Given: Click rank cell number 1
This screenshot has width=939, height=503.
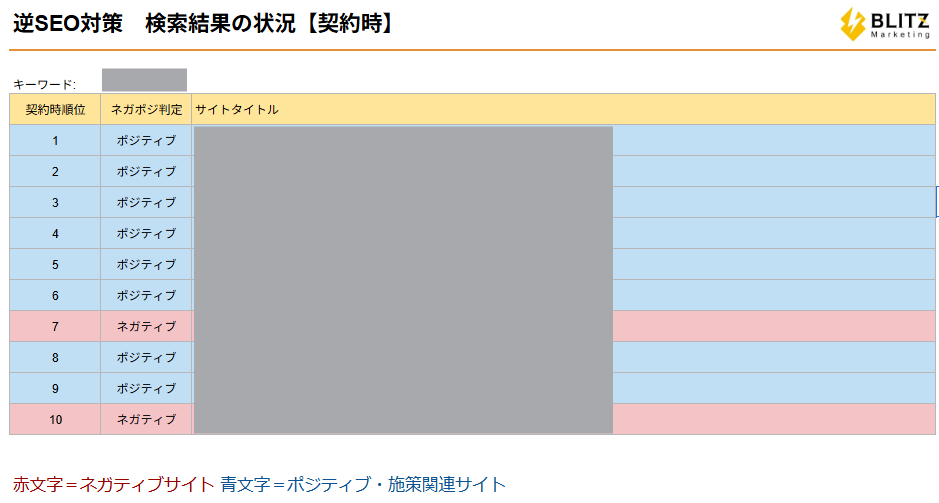Looking at the screenshot, I should pyautogui.click(x=55, y=141).
